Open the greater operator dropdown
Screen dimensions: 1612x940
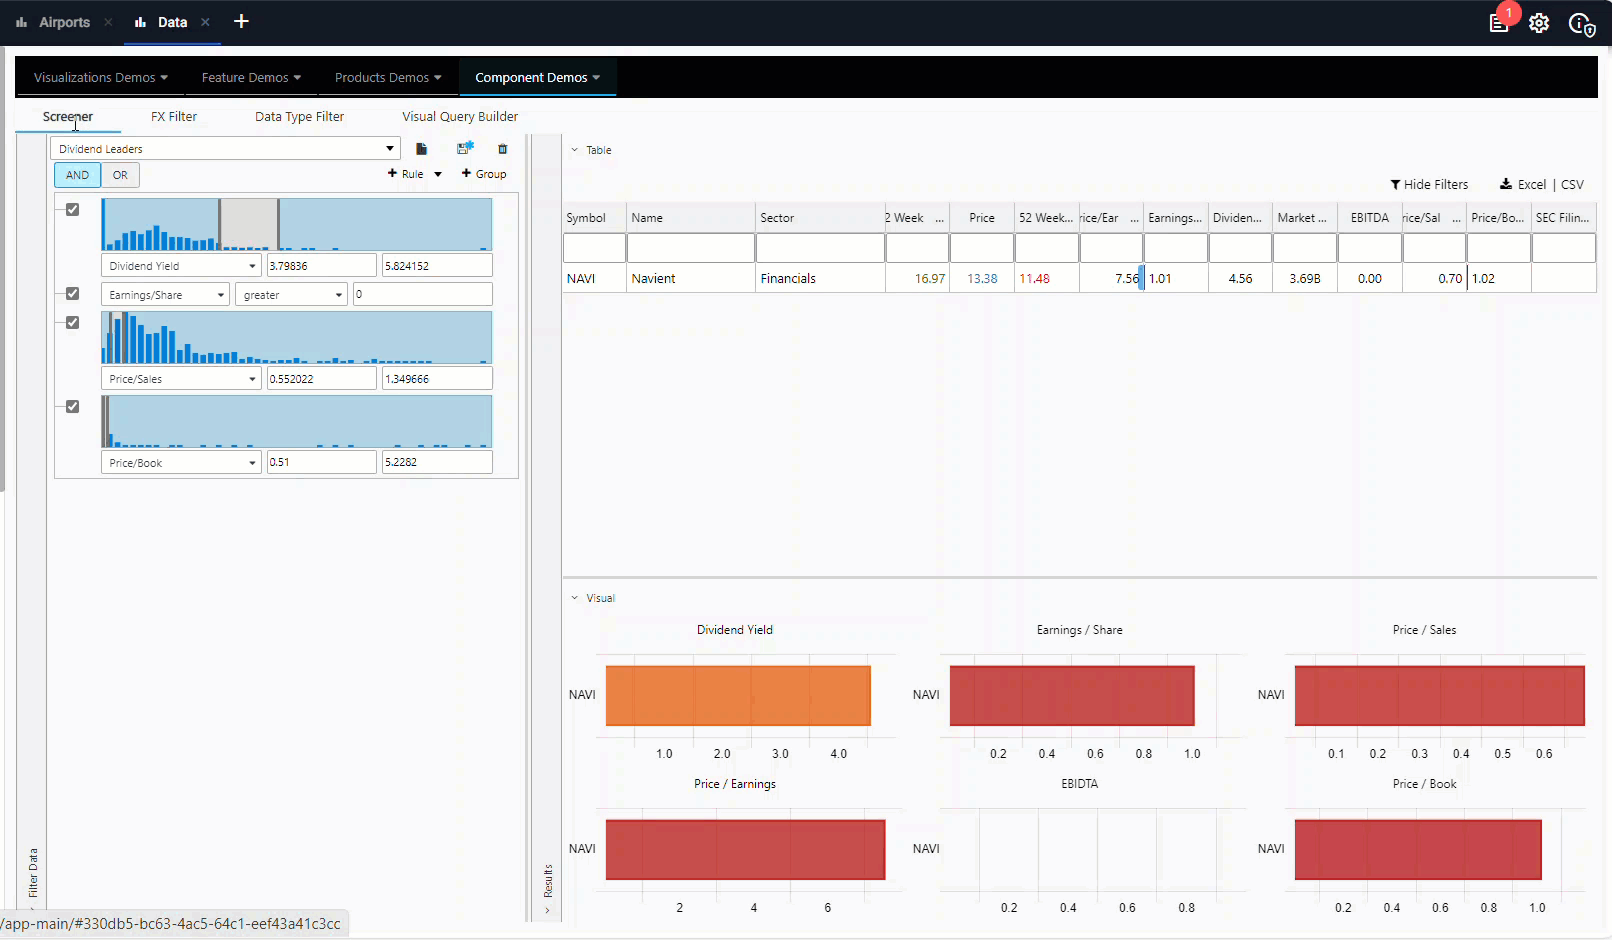click(x=291, y=295)
